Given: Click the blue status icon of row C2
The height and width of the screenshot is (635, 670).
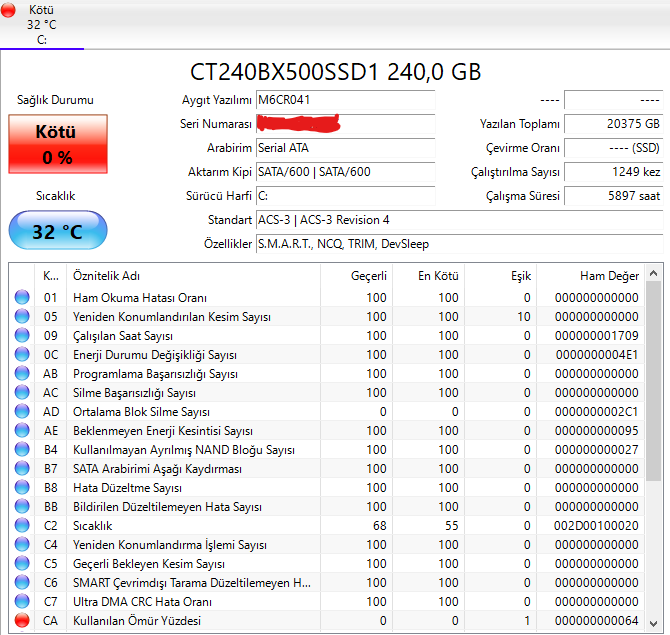Looking at the screenshot, I should (x=22, y=525).
